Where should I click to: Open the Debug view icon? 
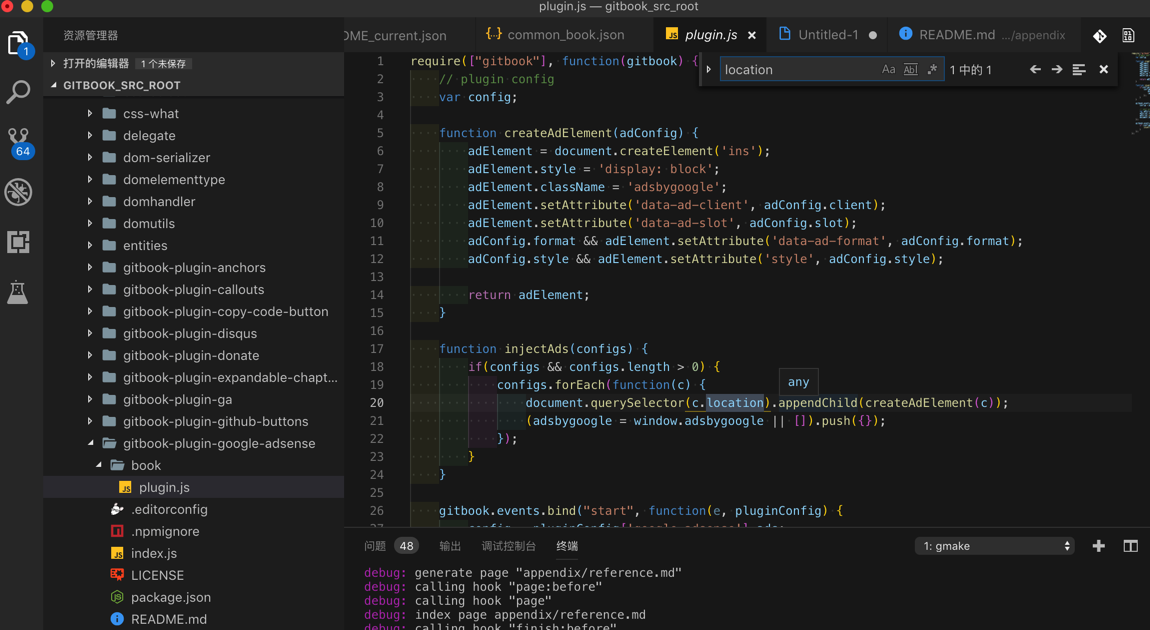tap(18, 192)
